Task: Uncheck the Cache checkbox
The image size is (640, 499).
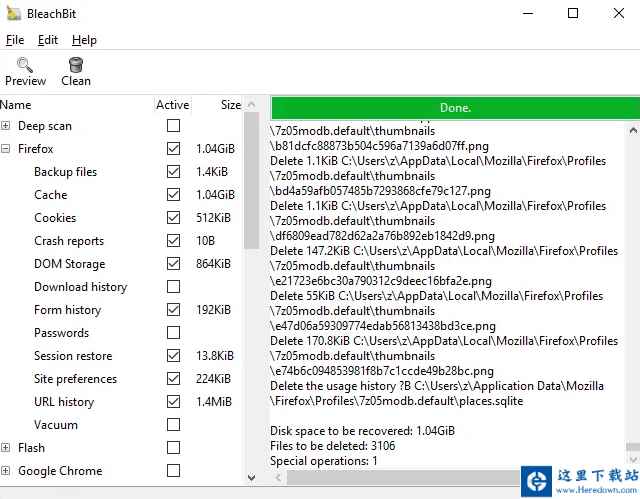Action: (x=173, y=195)
